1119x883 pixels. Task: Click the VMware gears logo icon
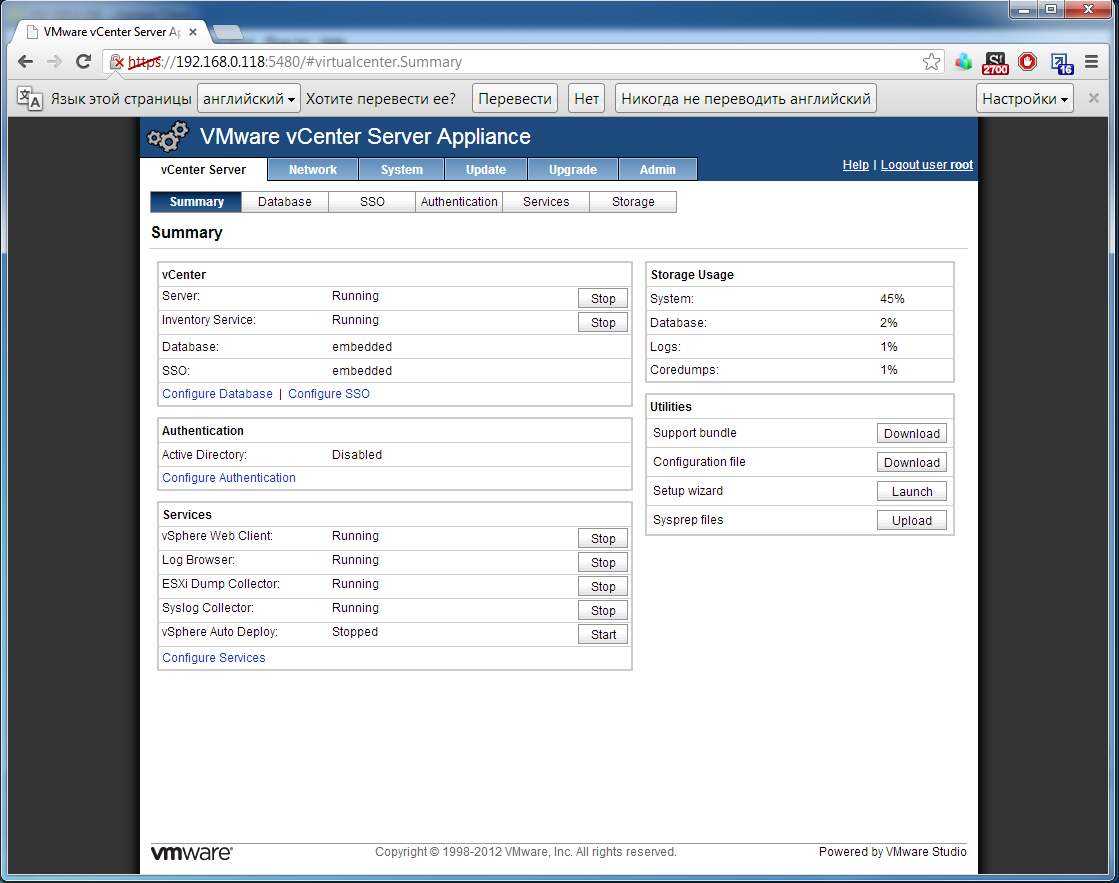[168, 136]
